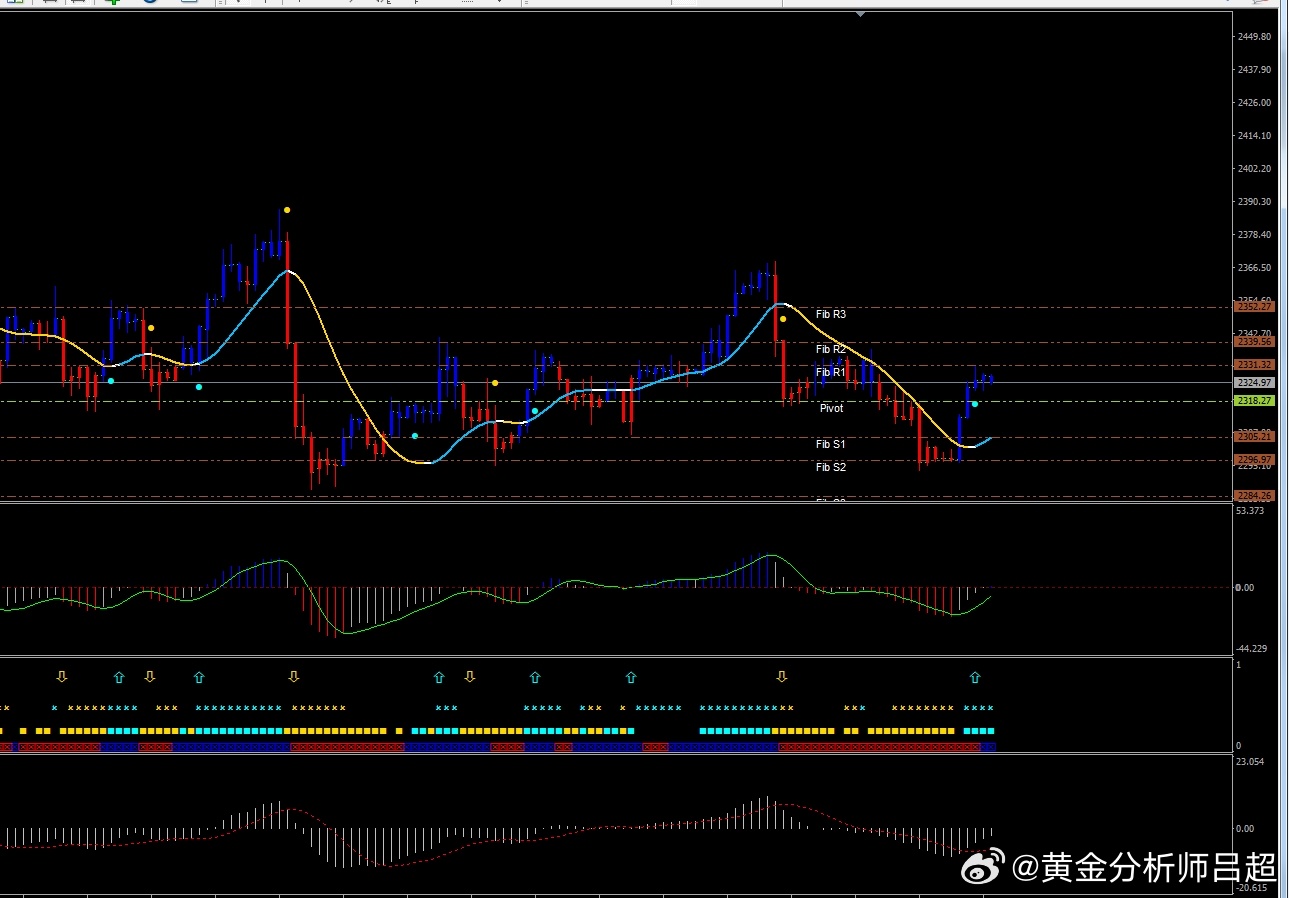
Task: Select the Fib R3 level label
Action: (830, 314)
